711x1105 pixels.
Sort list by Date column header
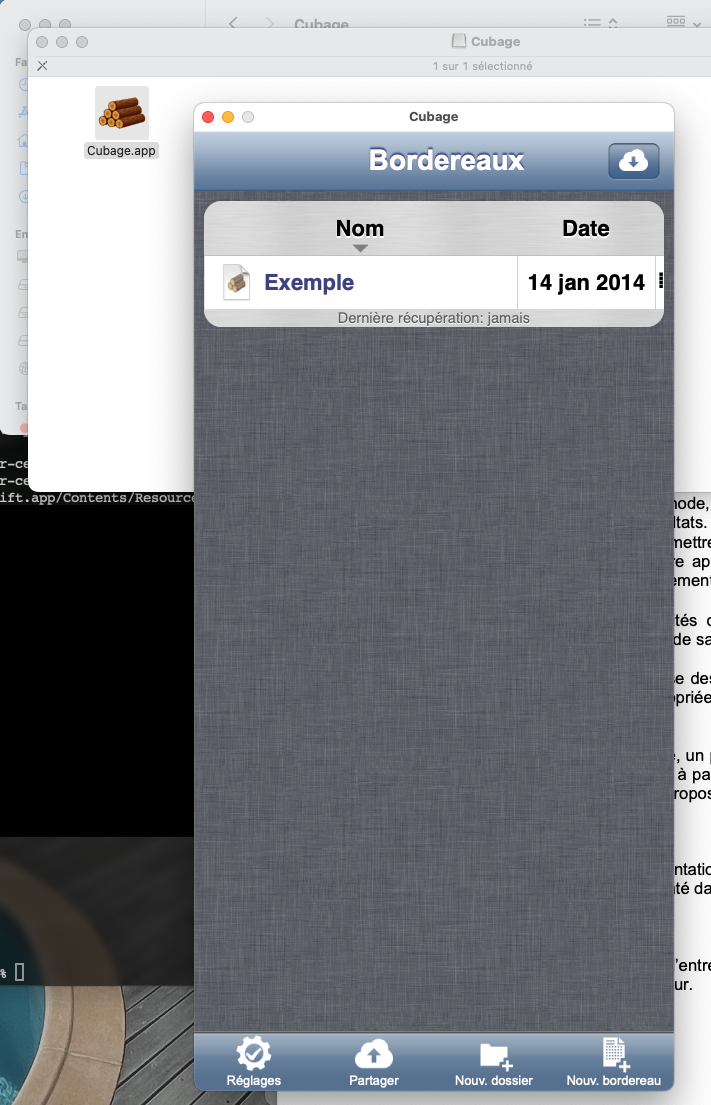pos(585,228)
